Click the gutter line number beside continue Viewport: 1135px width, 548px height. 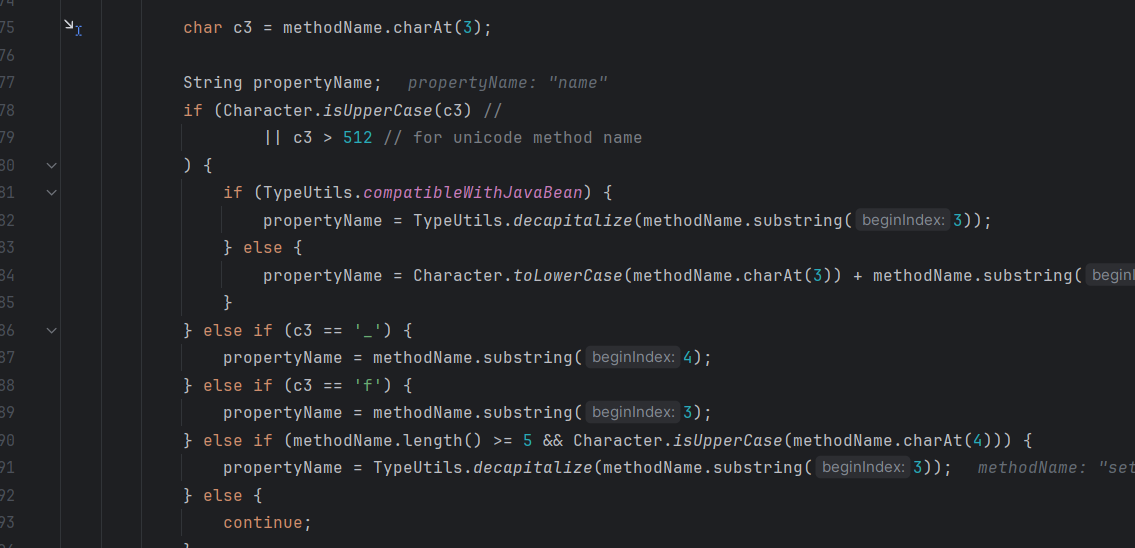tap(8, 522)
